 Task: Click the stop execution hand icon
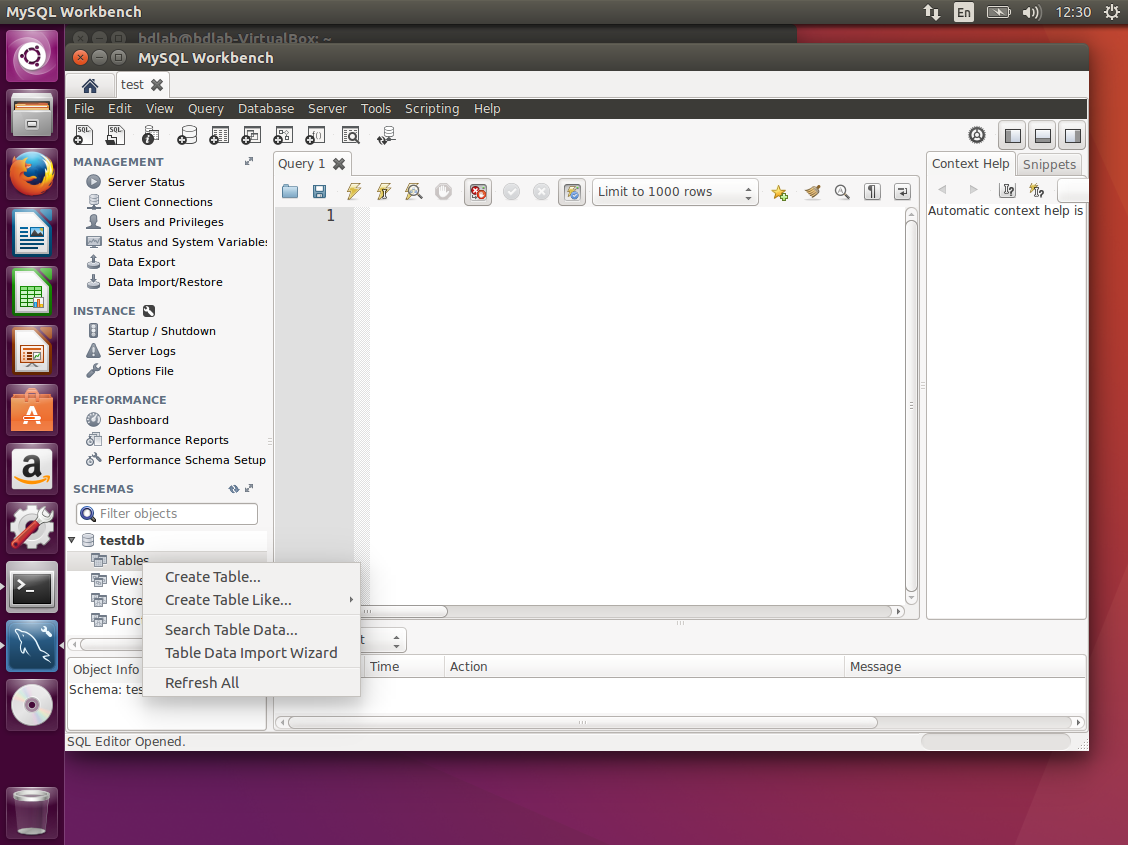pos(443,191)
